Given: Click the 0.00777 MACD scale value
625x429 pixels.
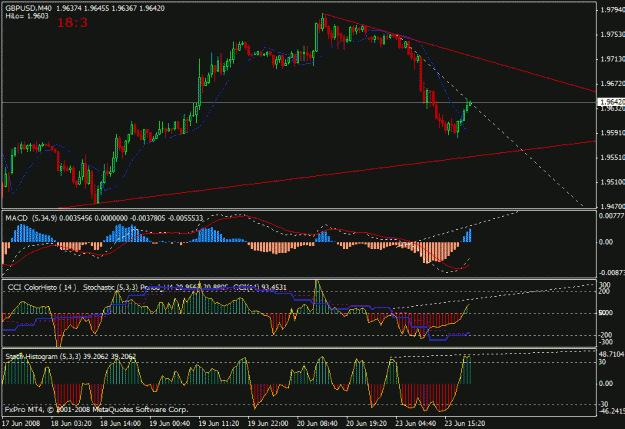Looking at the screenshot, I should tap(612, 216).
